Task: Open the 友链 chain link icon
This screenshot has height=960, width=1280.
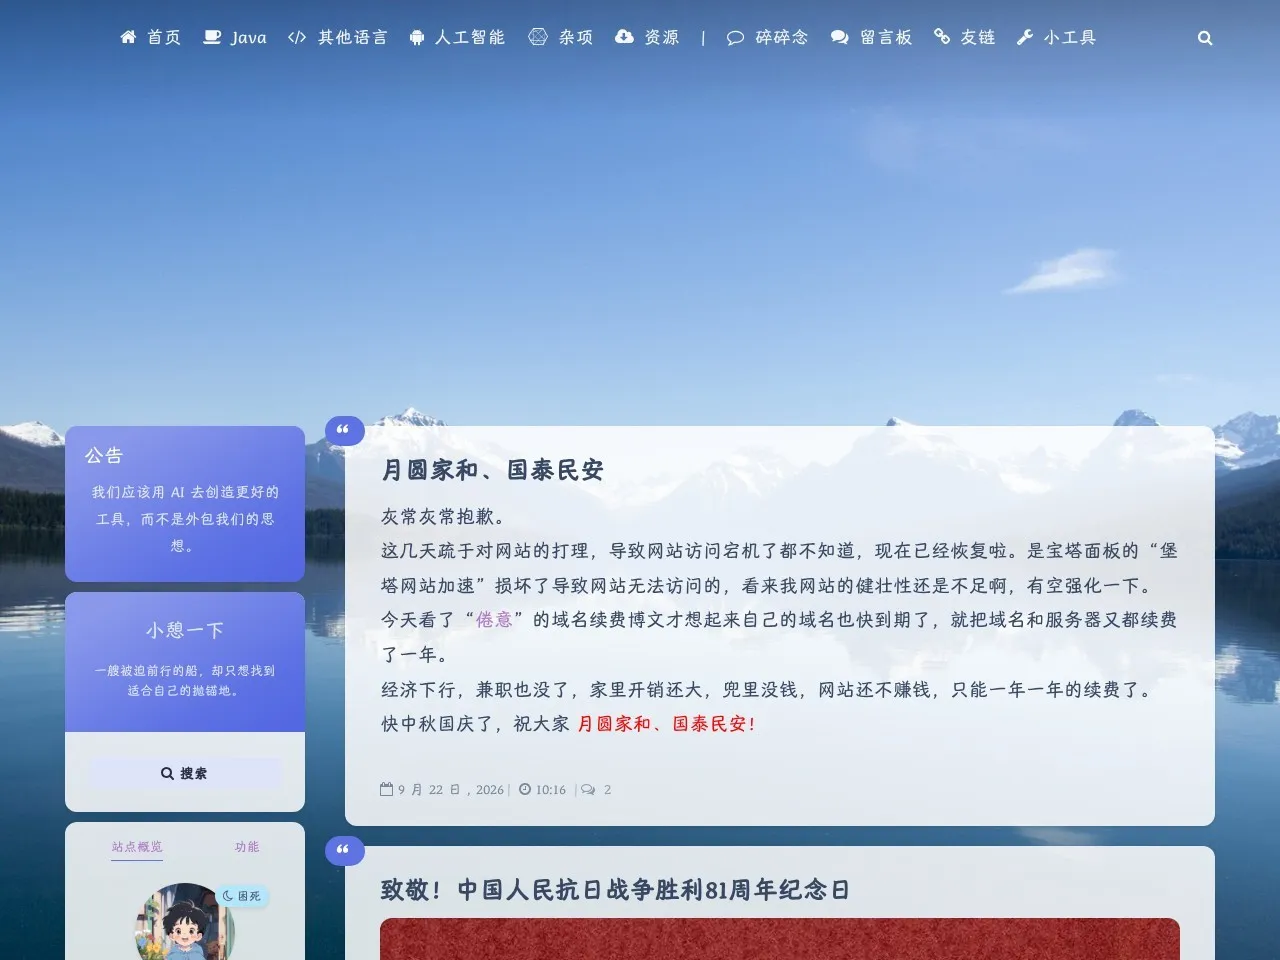Action: 942,37
